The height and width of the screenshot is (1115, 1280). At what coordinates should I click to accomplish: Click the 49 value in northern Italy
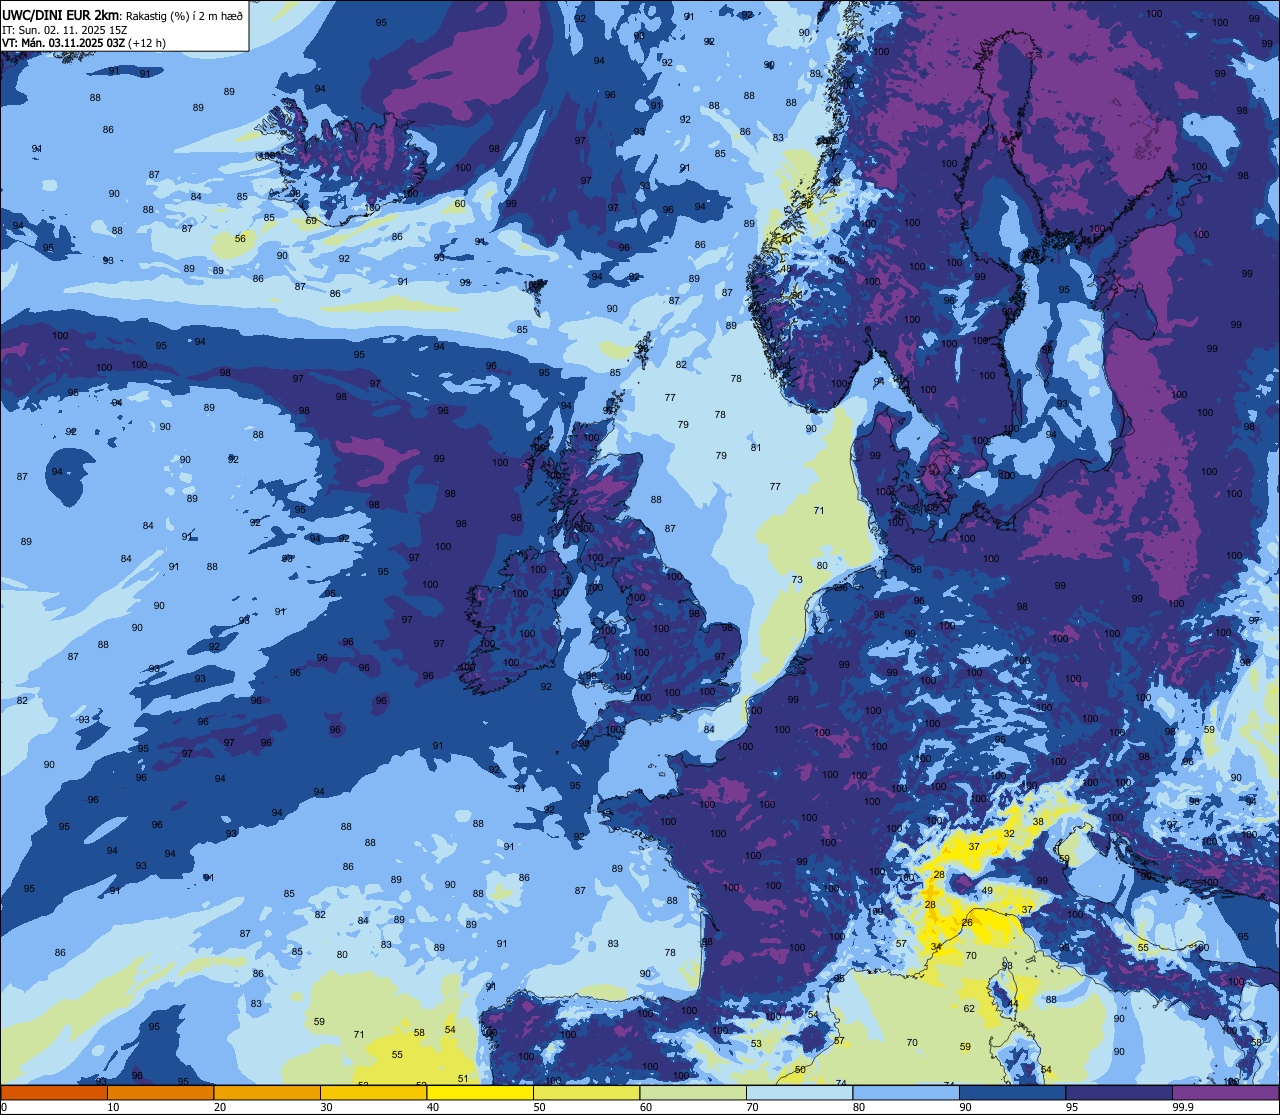tap(987, 891)
